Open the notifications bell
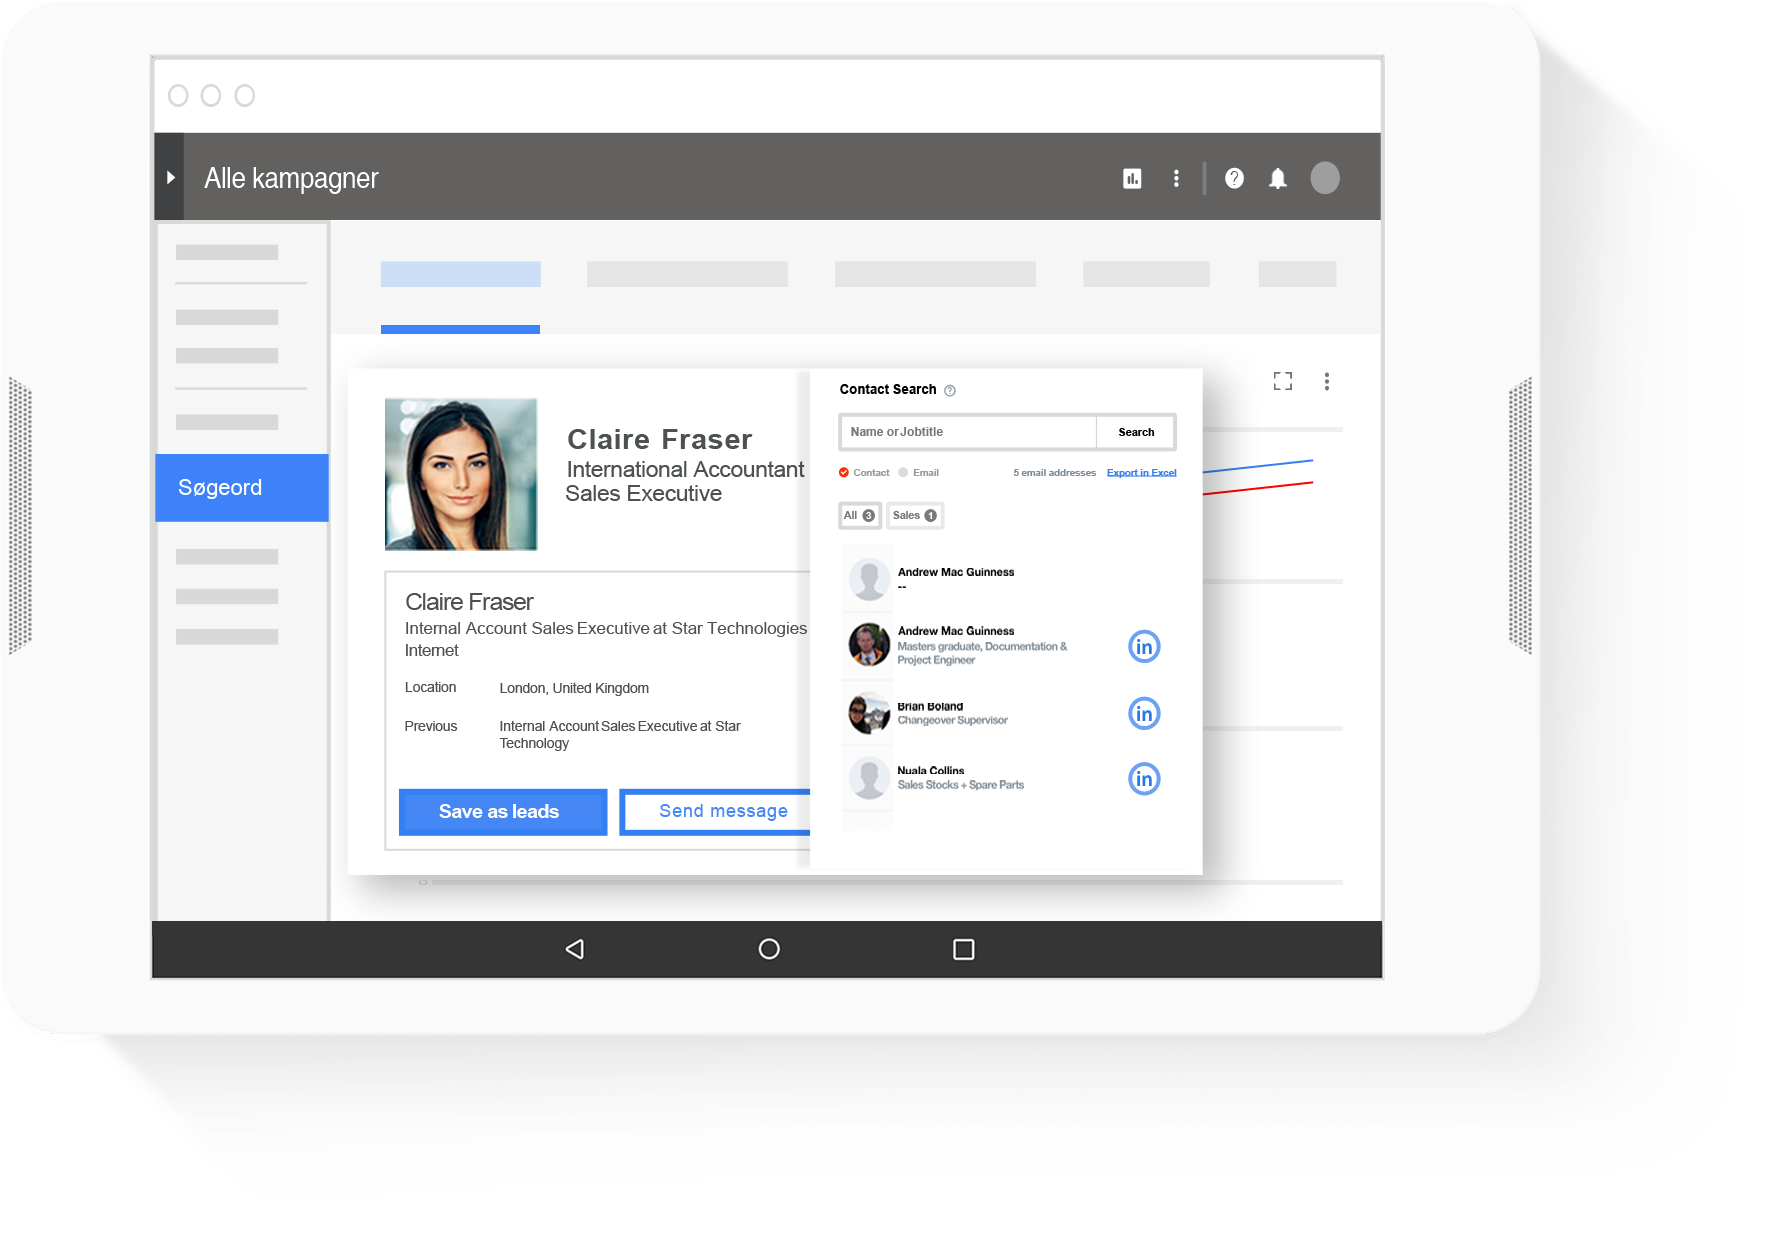The image size is (1781, 1238). point(1277,178)
